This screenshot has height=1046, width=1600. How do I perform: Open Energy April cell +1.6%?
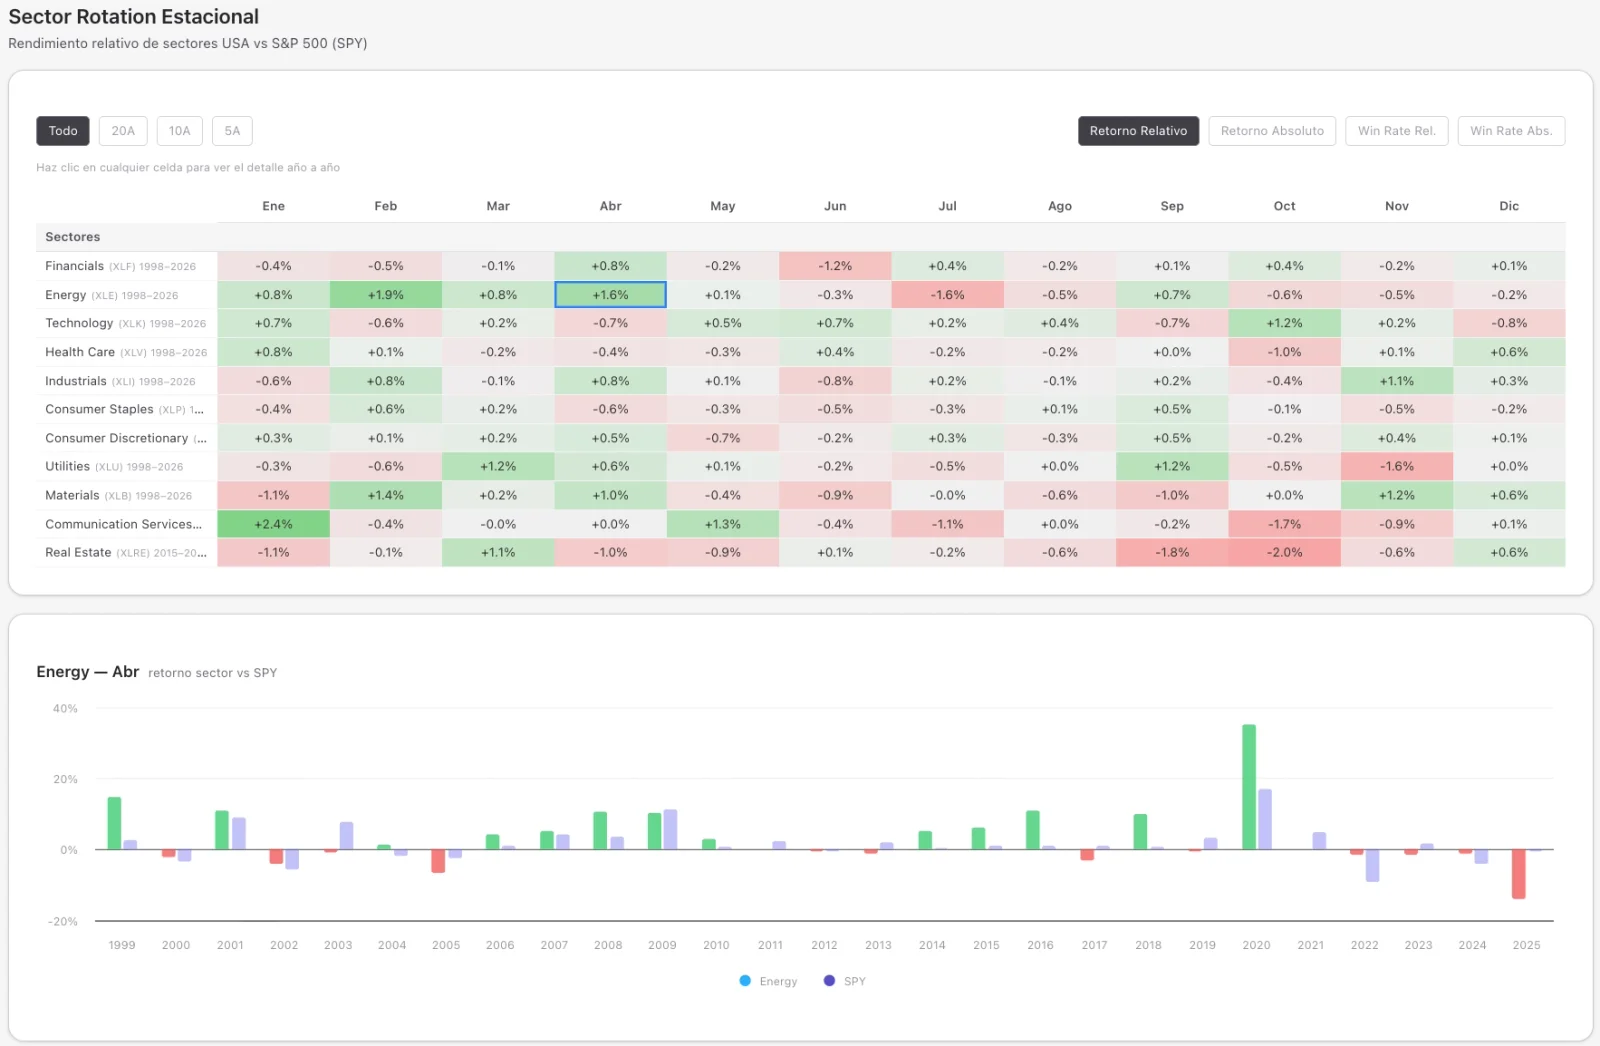pos(610,295)
